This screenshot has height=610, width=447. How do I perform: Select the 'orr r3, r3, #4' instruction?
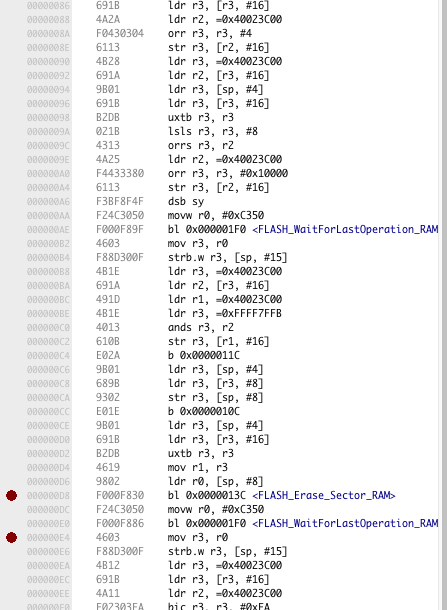coord(210,33)
